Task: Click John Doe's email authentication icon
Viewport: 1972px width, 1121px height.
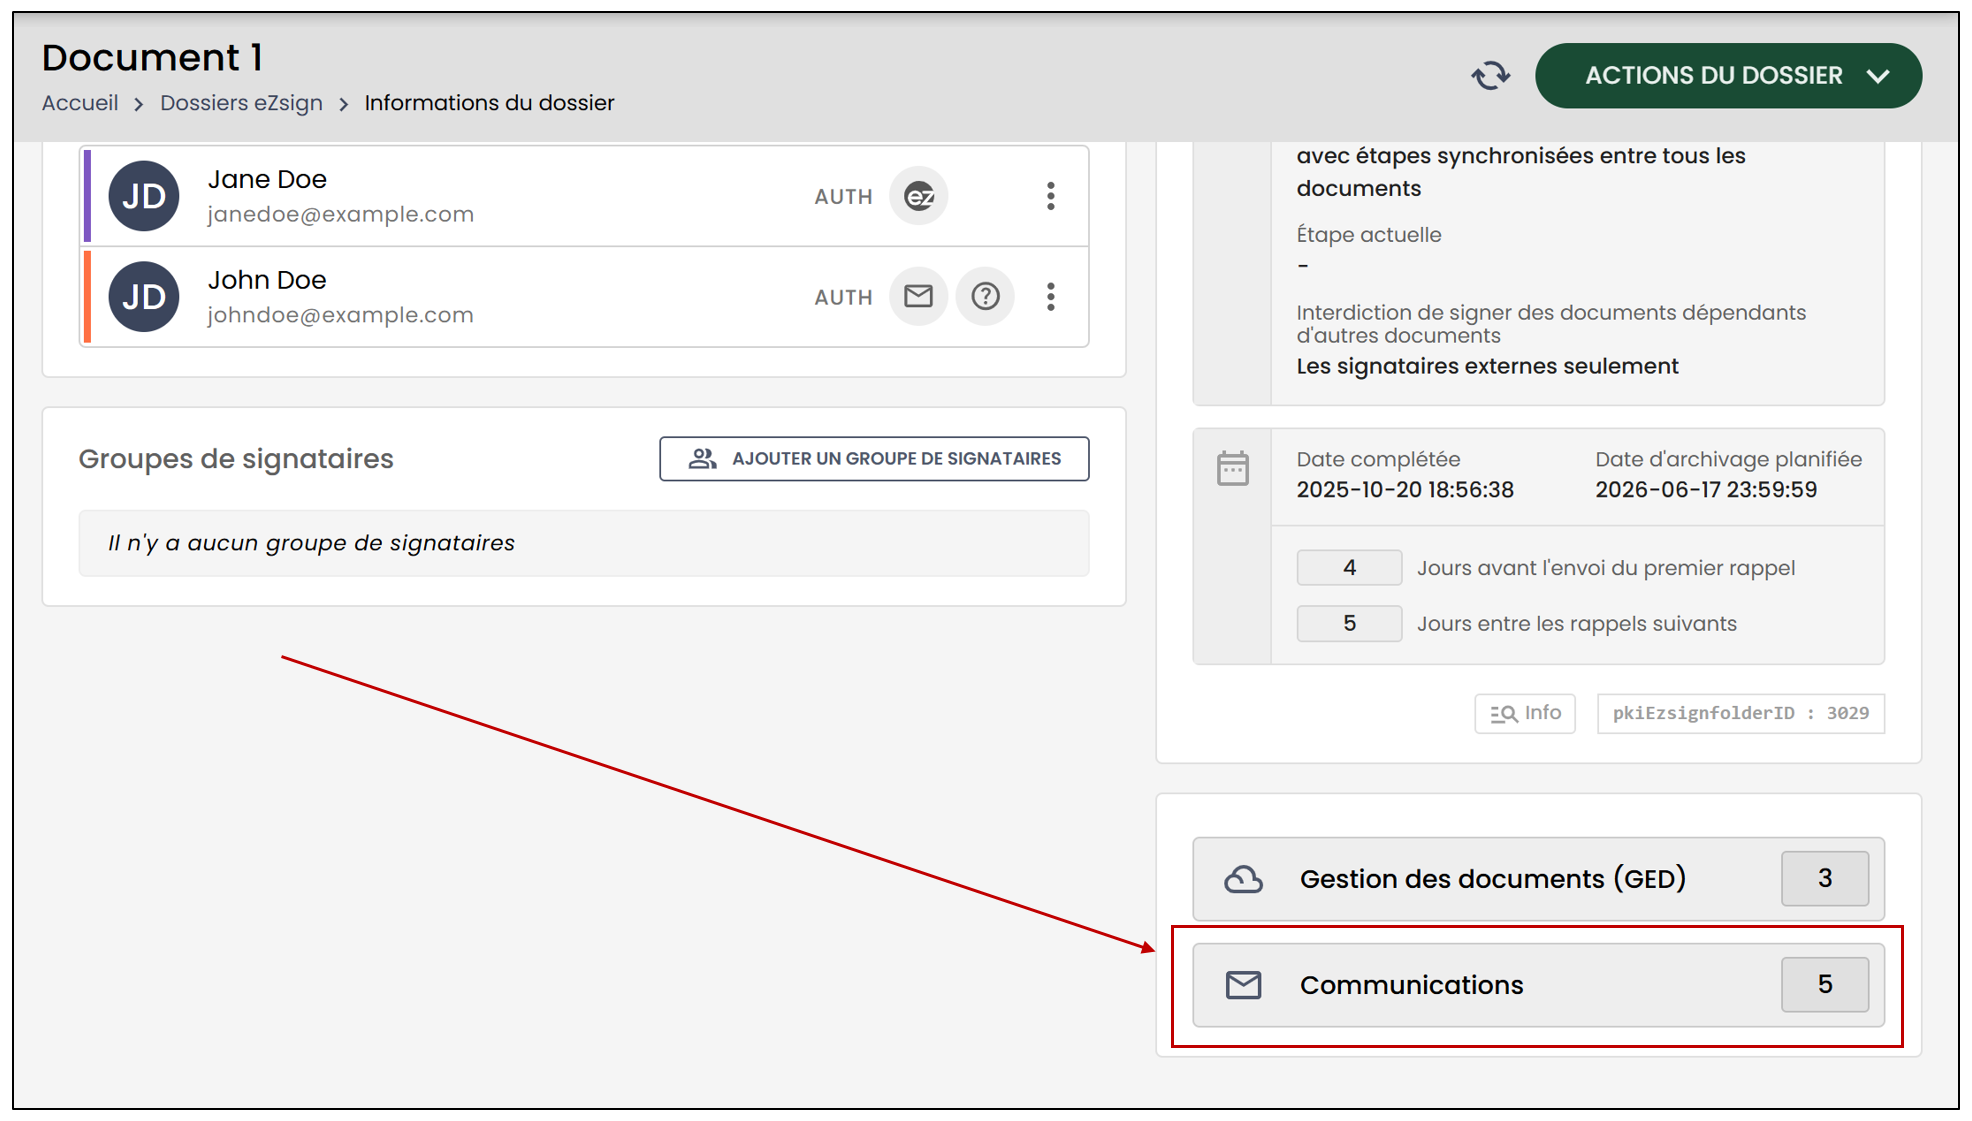Action: pos(919,296)
